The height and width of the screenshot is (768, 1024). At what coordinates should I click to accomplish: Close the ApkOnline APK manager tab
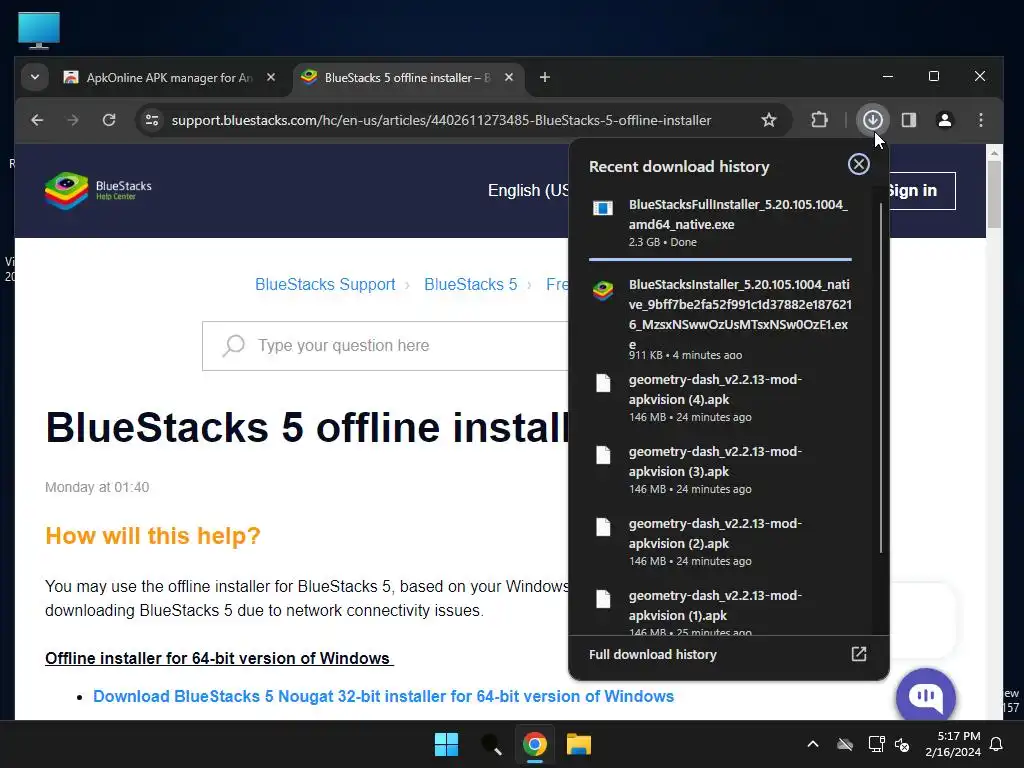click(x=271, y=77)
